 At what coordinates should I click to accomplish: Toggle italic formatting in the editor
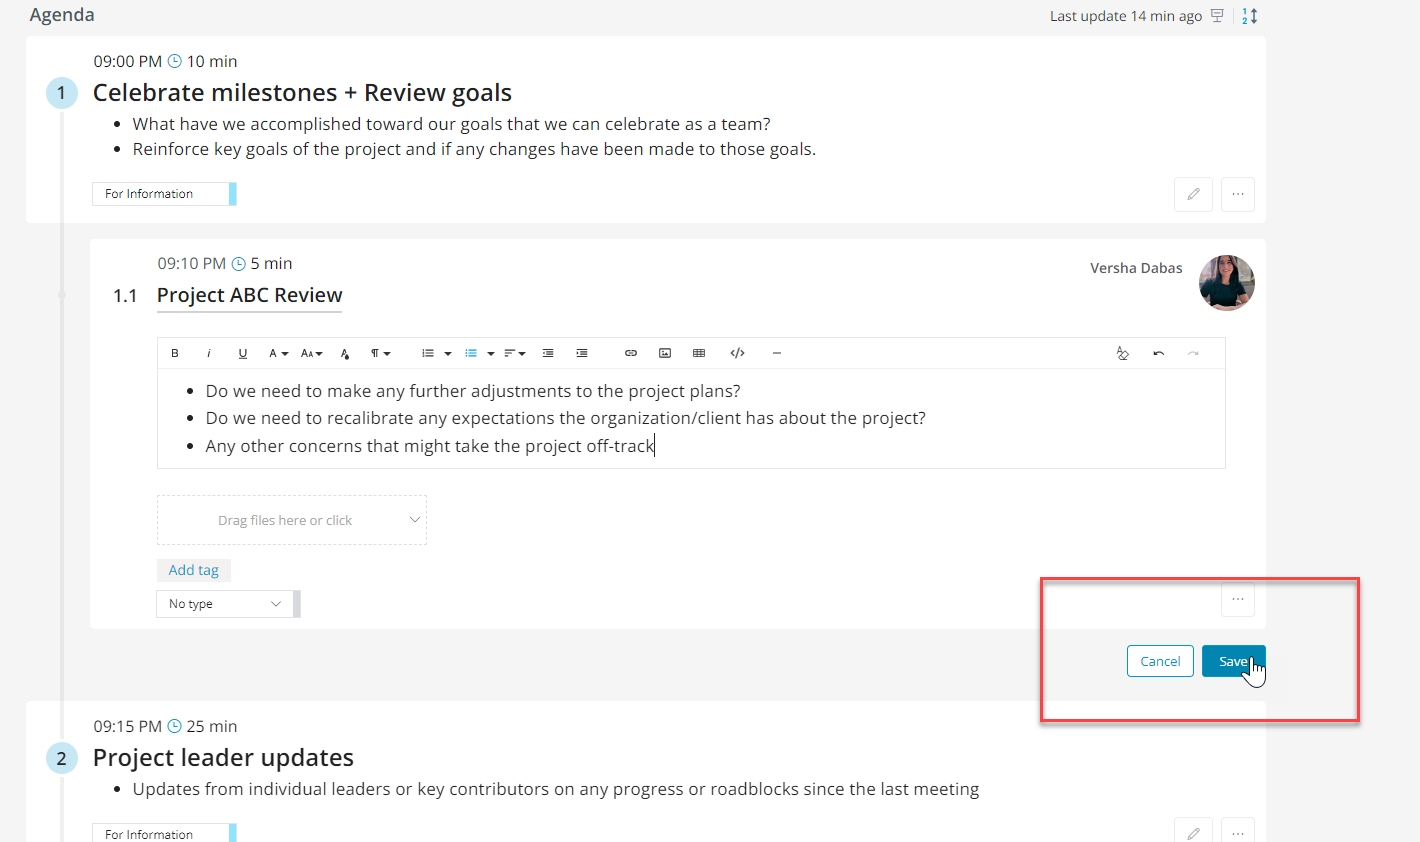209,353
